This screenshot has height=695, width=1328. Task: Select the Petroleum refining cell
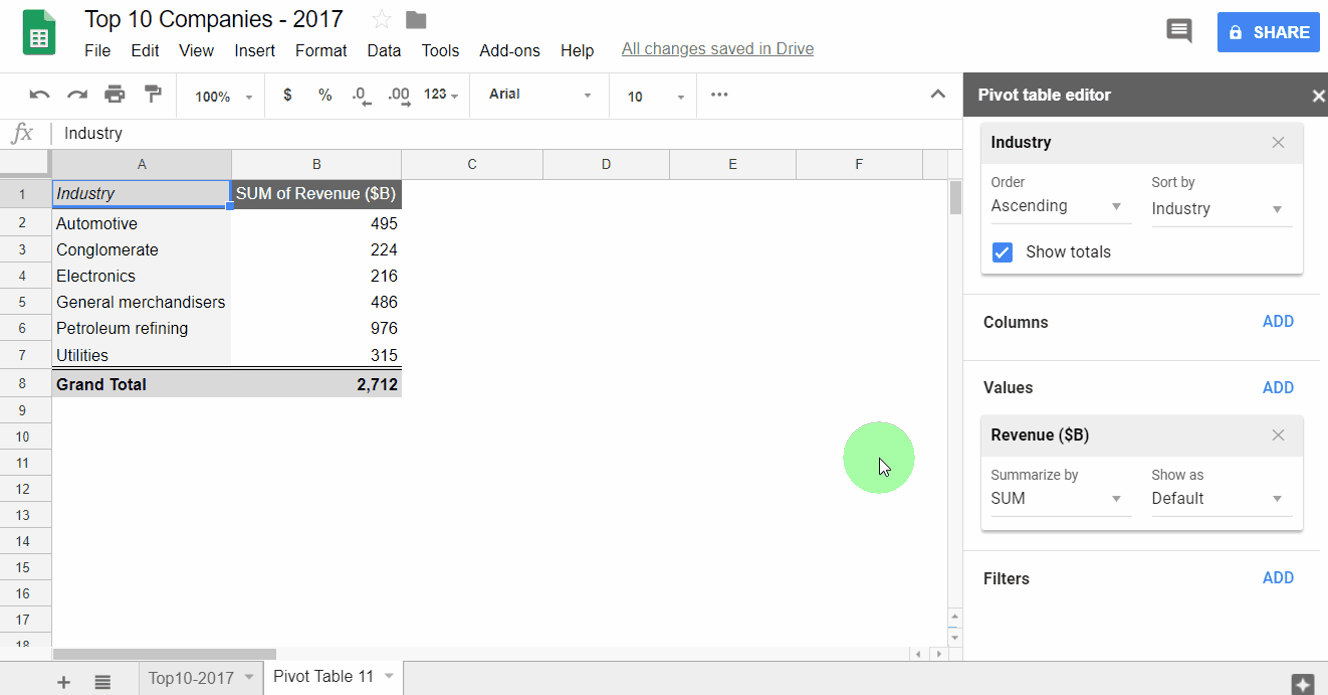tap(141, 328)
